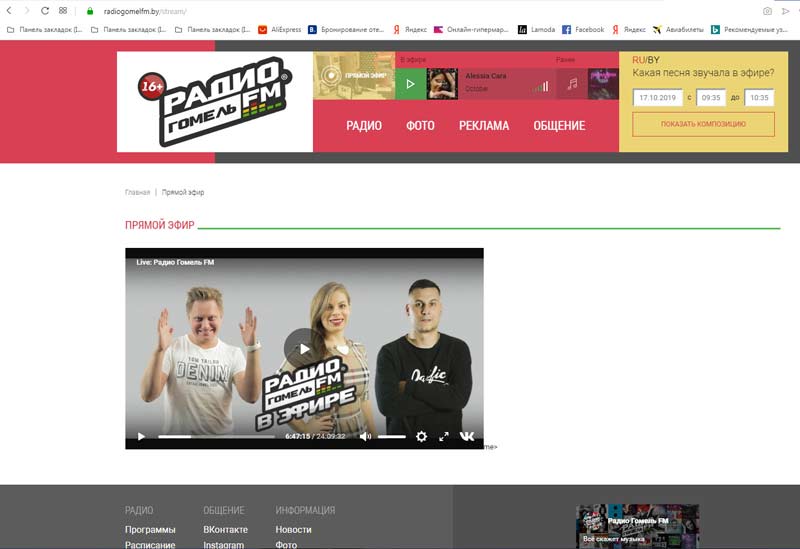800x549 pixels.
Task: Click the browser forward arrow
Action: 27,11
